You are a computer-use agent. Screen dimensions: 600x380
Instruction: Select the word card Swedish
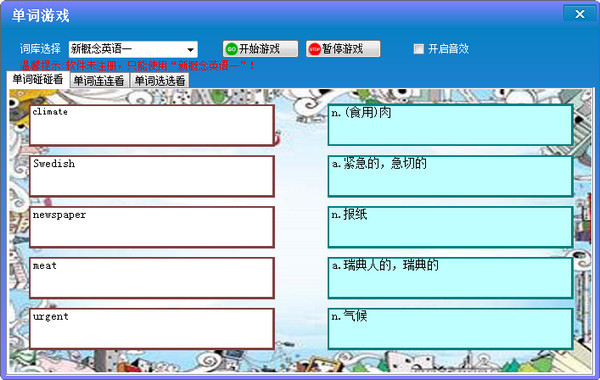(x=152, y=176)
